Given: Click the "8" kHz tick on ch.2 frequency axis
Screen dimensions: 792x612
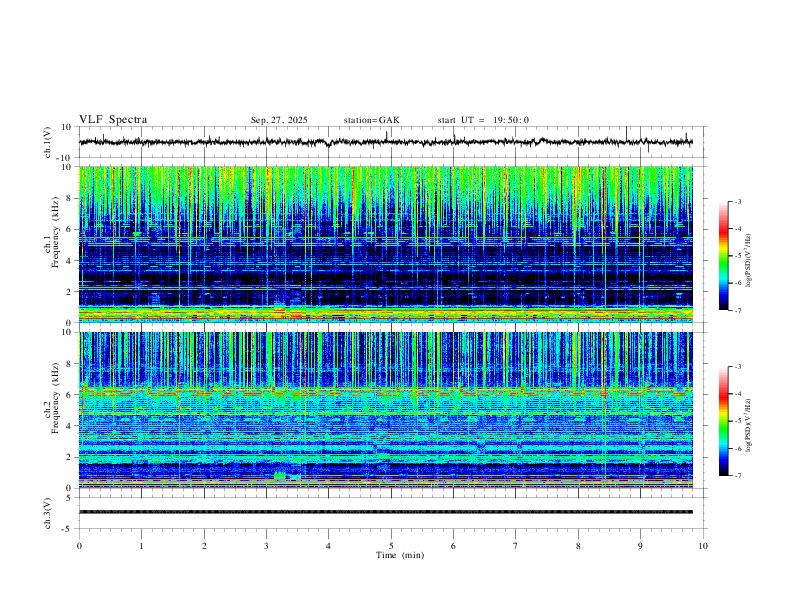Looking at the screenshot, I should click(x=70, y=364).
